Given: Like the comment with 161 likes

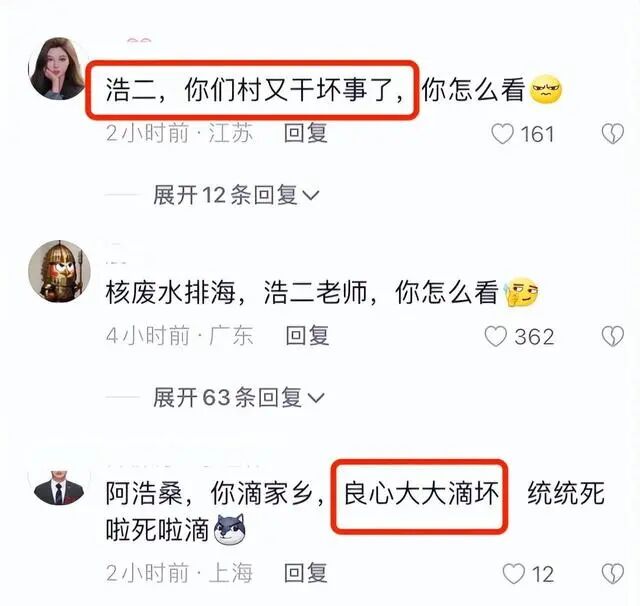Looking at the screenshot, I should pyautogui.click(x=502, y=134).
